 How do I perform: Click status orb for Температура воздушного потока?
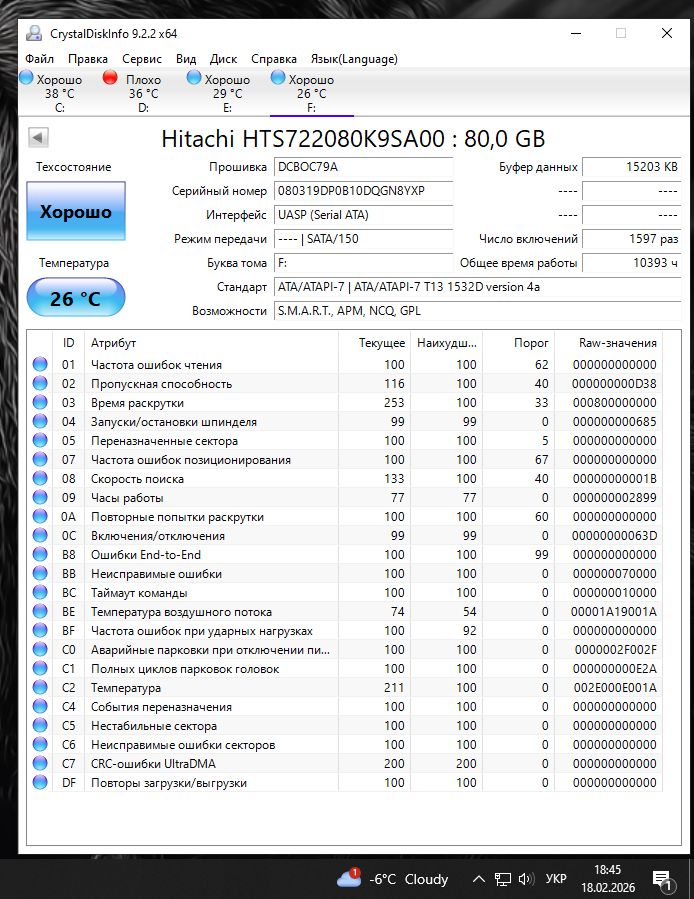click(40, 611)
